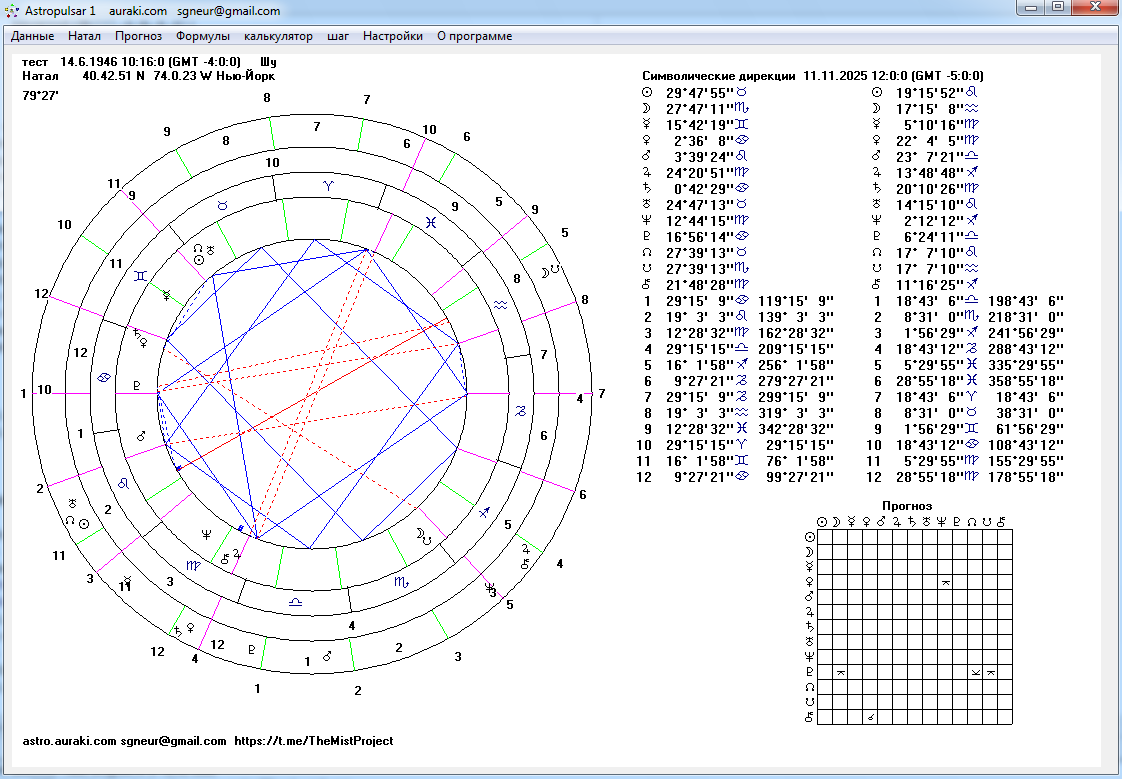Open the Прогноз menu
The image size is (1122, 779).
138,36
